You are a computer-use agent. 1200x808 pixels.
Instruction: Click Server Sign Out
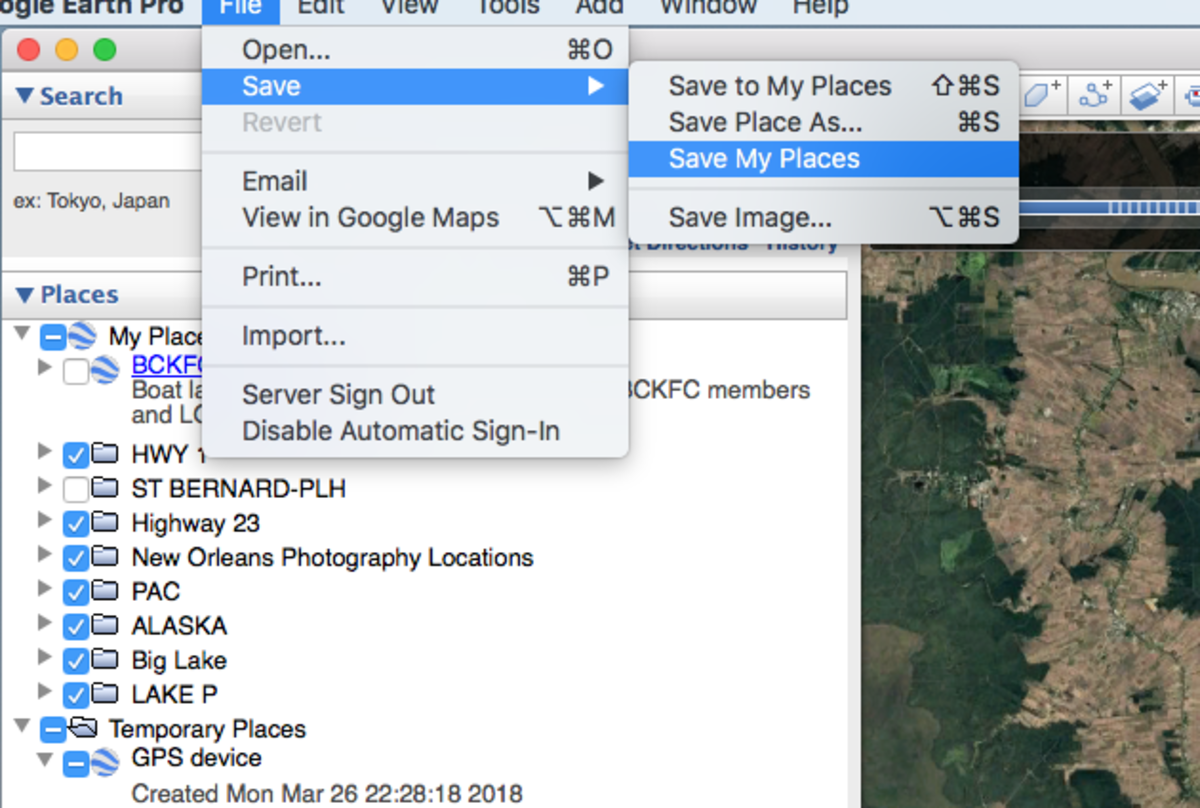click(x=415, y=394)
